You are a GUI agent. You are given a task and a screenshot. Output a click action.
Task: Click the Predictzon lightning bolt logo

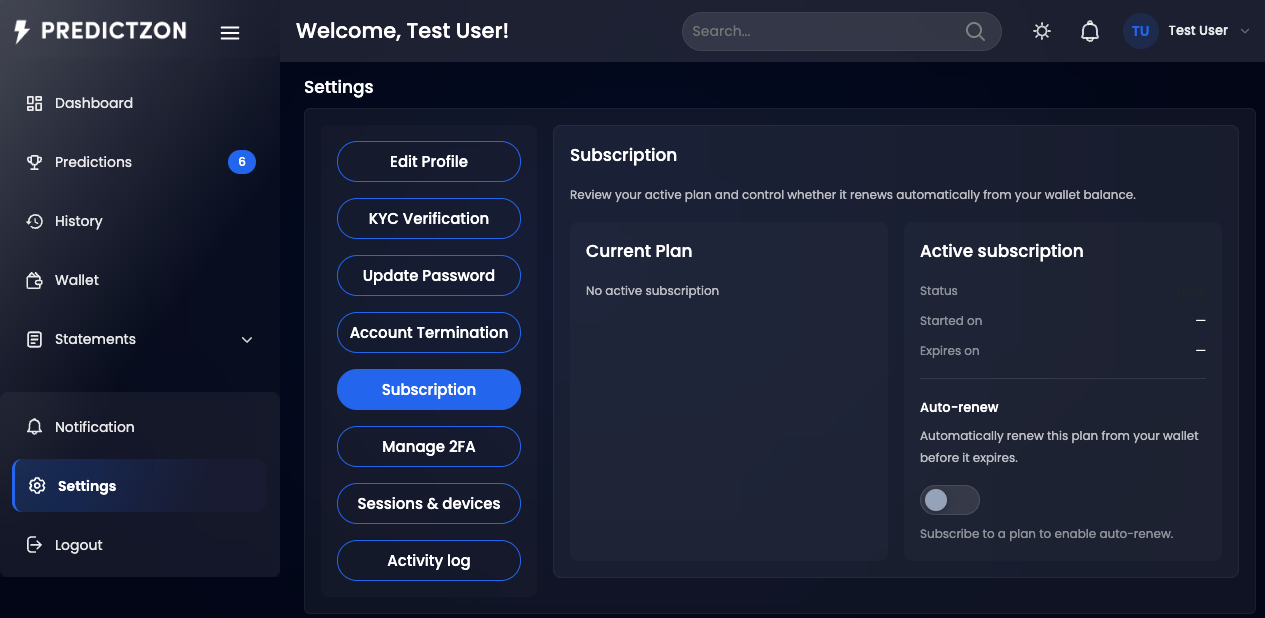click(x=22, y=31)
